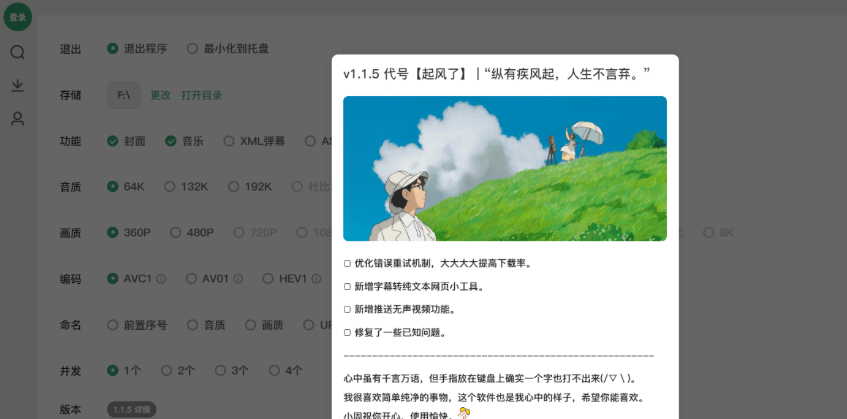The height and width of the screenshot is (419, 847).
Task: Click the Wind Rises banner image
Action: 505,168
